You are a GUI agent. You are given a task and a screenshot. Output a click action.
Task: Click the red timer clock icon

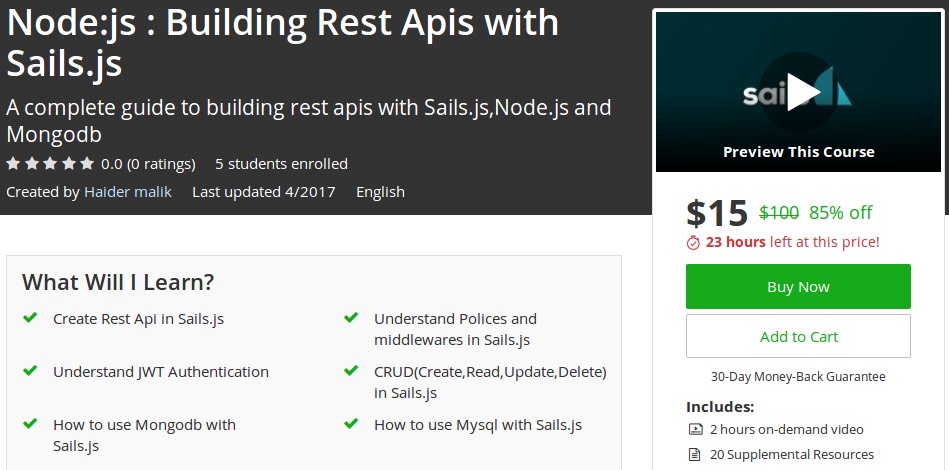693,242
